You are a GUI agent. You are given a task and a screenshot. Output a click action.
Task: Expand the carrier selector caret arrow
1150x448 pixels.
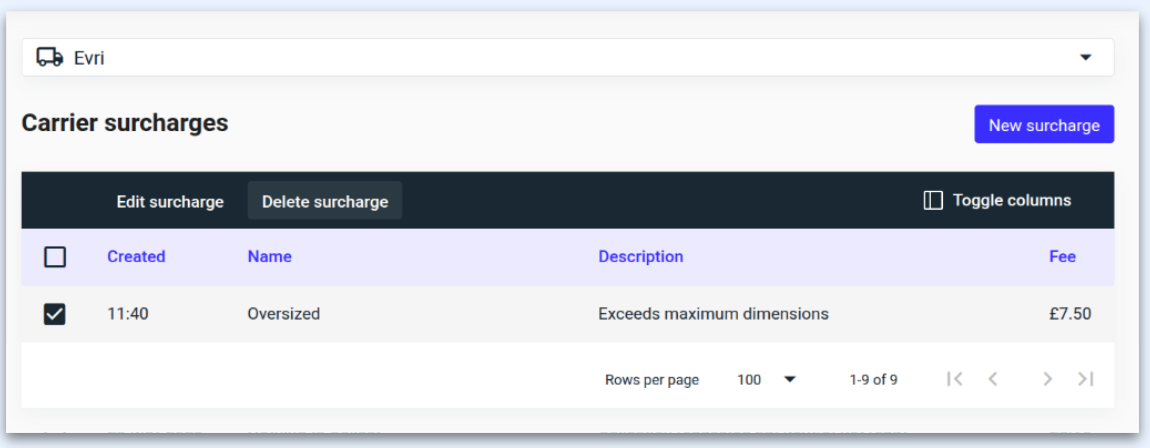click(x=1086, y=58)
